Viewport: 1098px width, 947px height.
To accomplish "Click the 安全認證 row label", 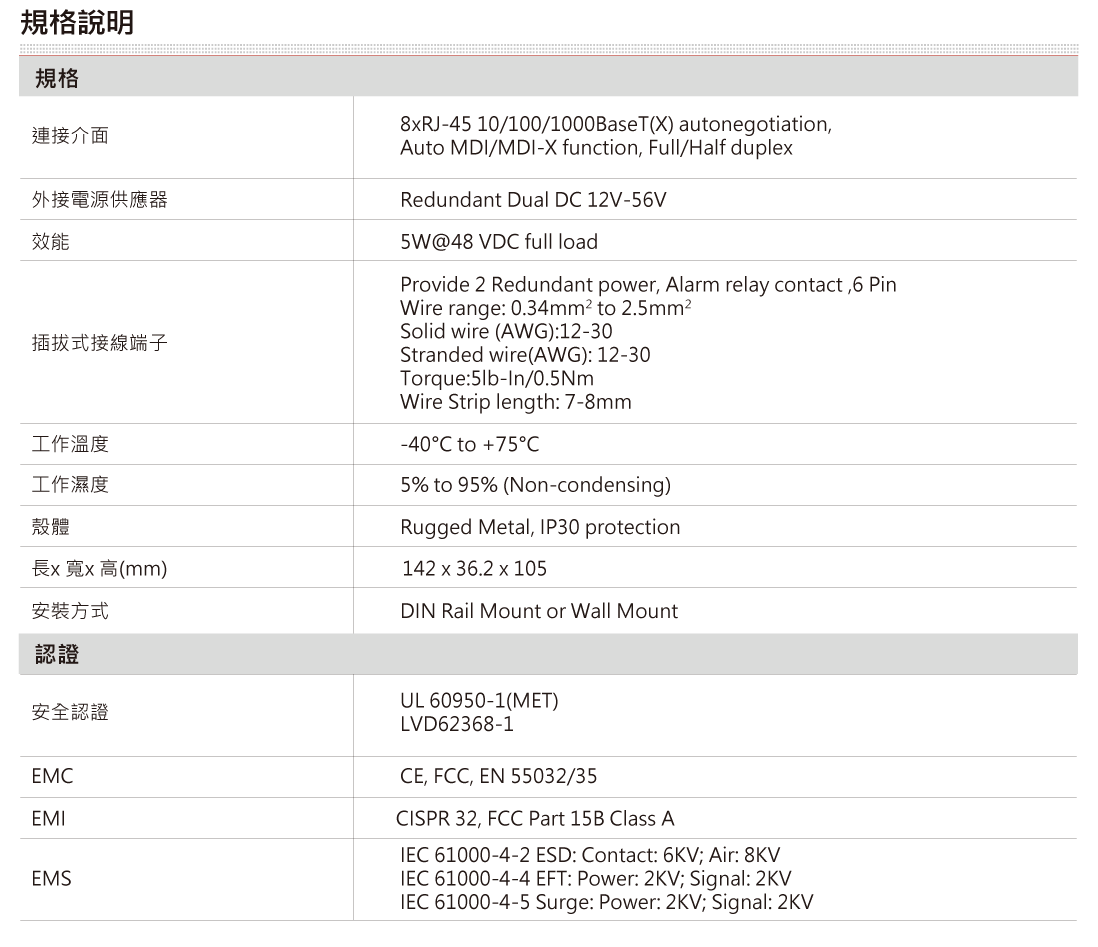I will (69, 713).
